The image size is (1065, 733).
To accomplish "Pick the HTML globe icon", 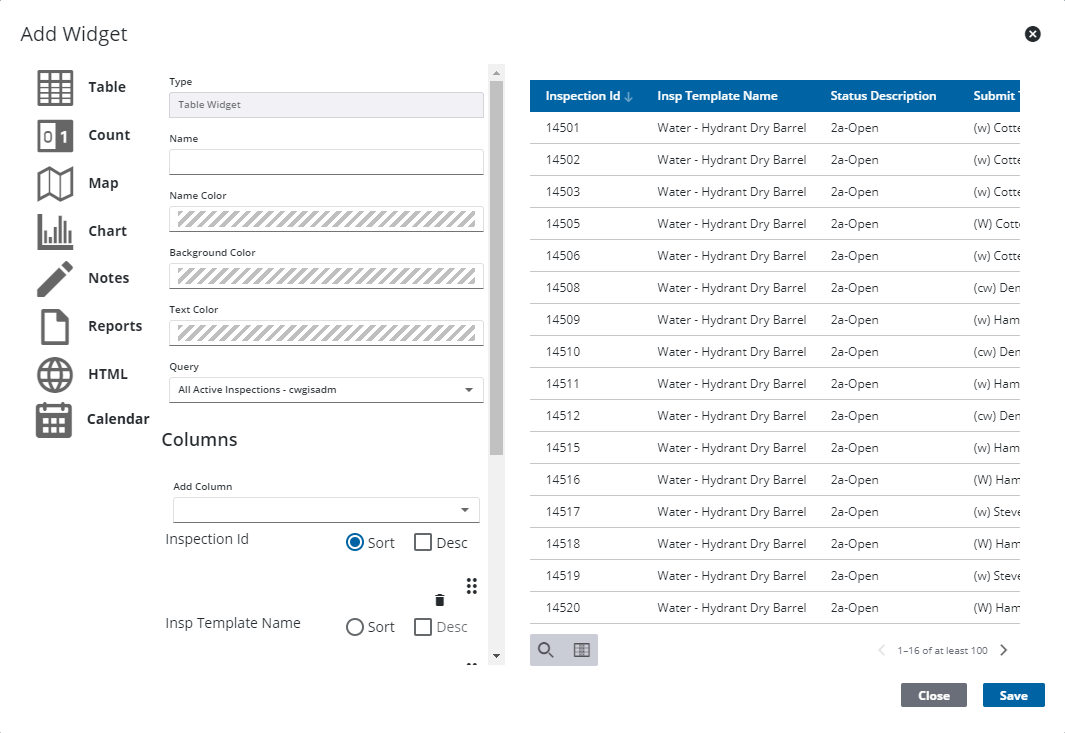I will pyautogui.click(x=55, y=375).
